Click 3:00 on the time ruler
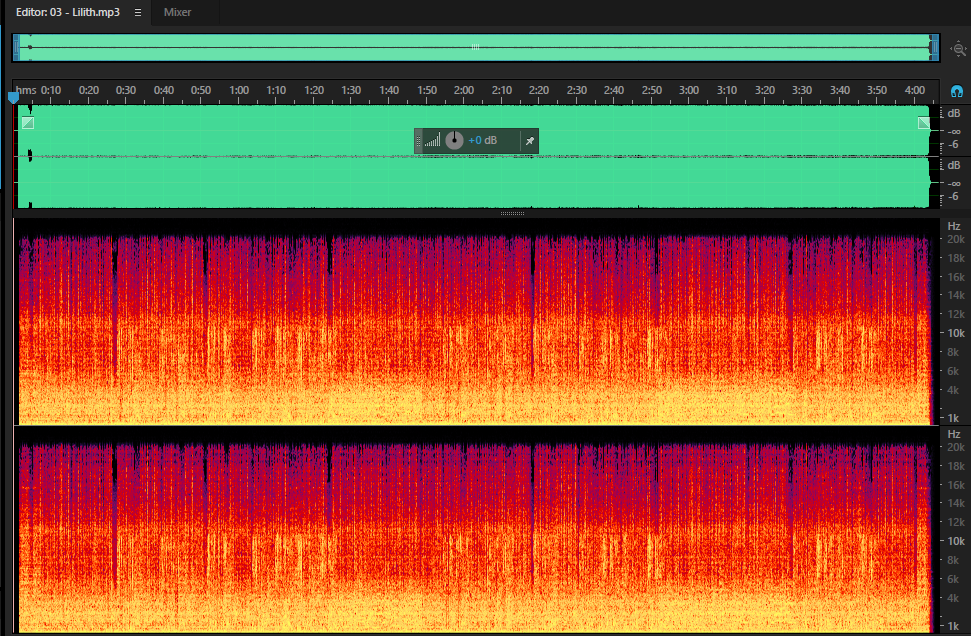Viewport: 971px width, 636px height. click(689, 90)
